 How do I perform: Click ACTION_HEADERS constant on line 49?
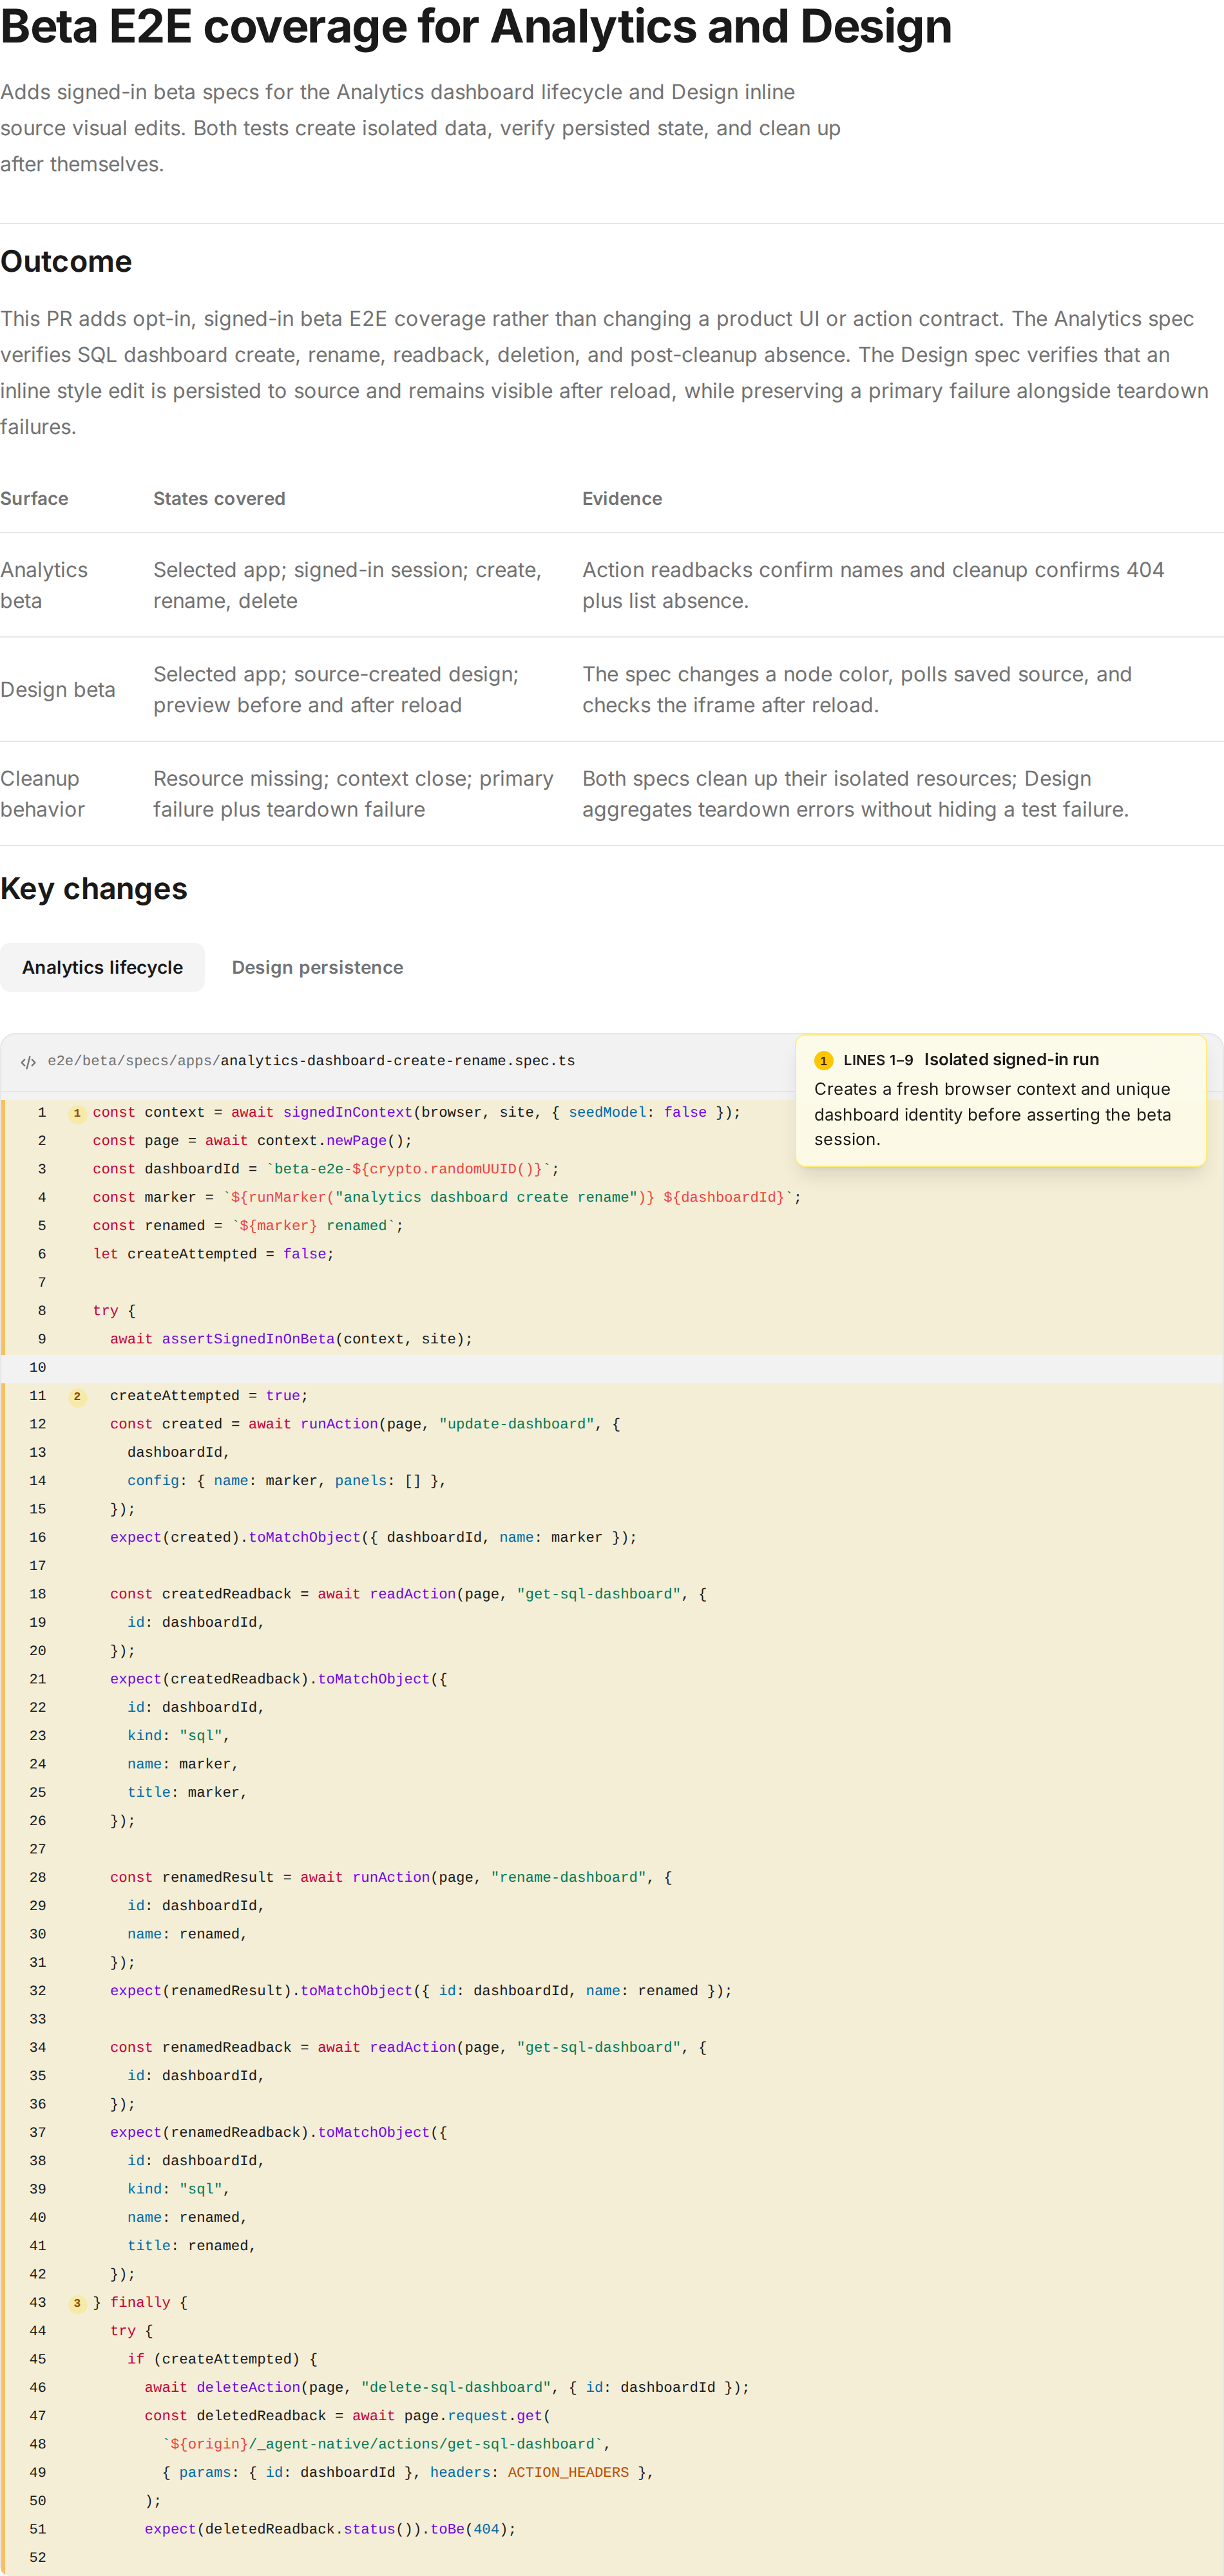click(x=568, y=2473)
